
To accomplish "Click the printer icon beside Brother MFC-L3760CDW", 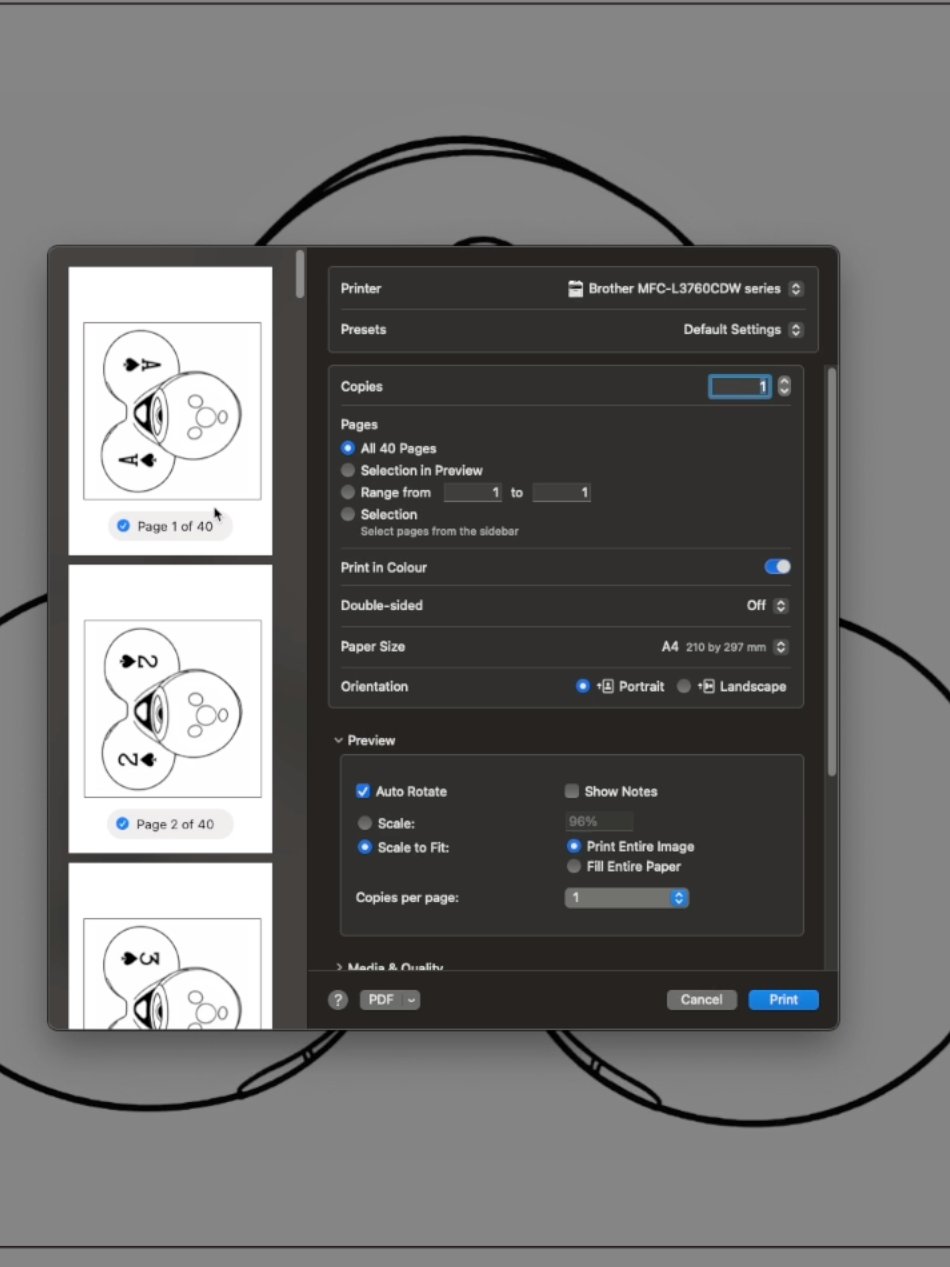I will click(x=575, y=289).
